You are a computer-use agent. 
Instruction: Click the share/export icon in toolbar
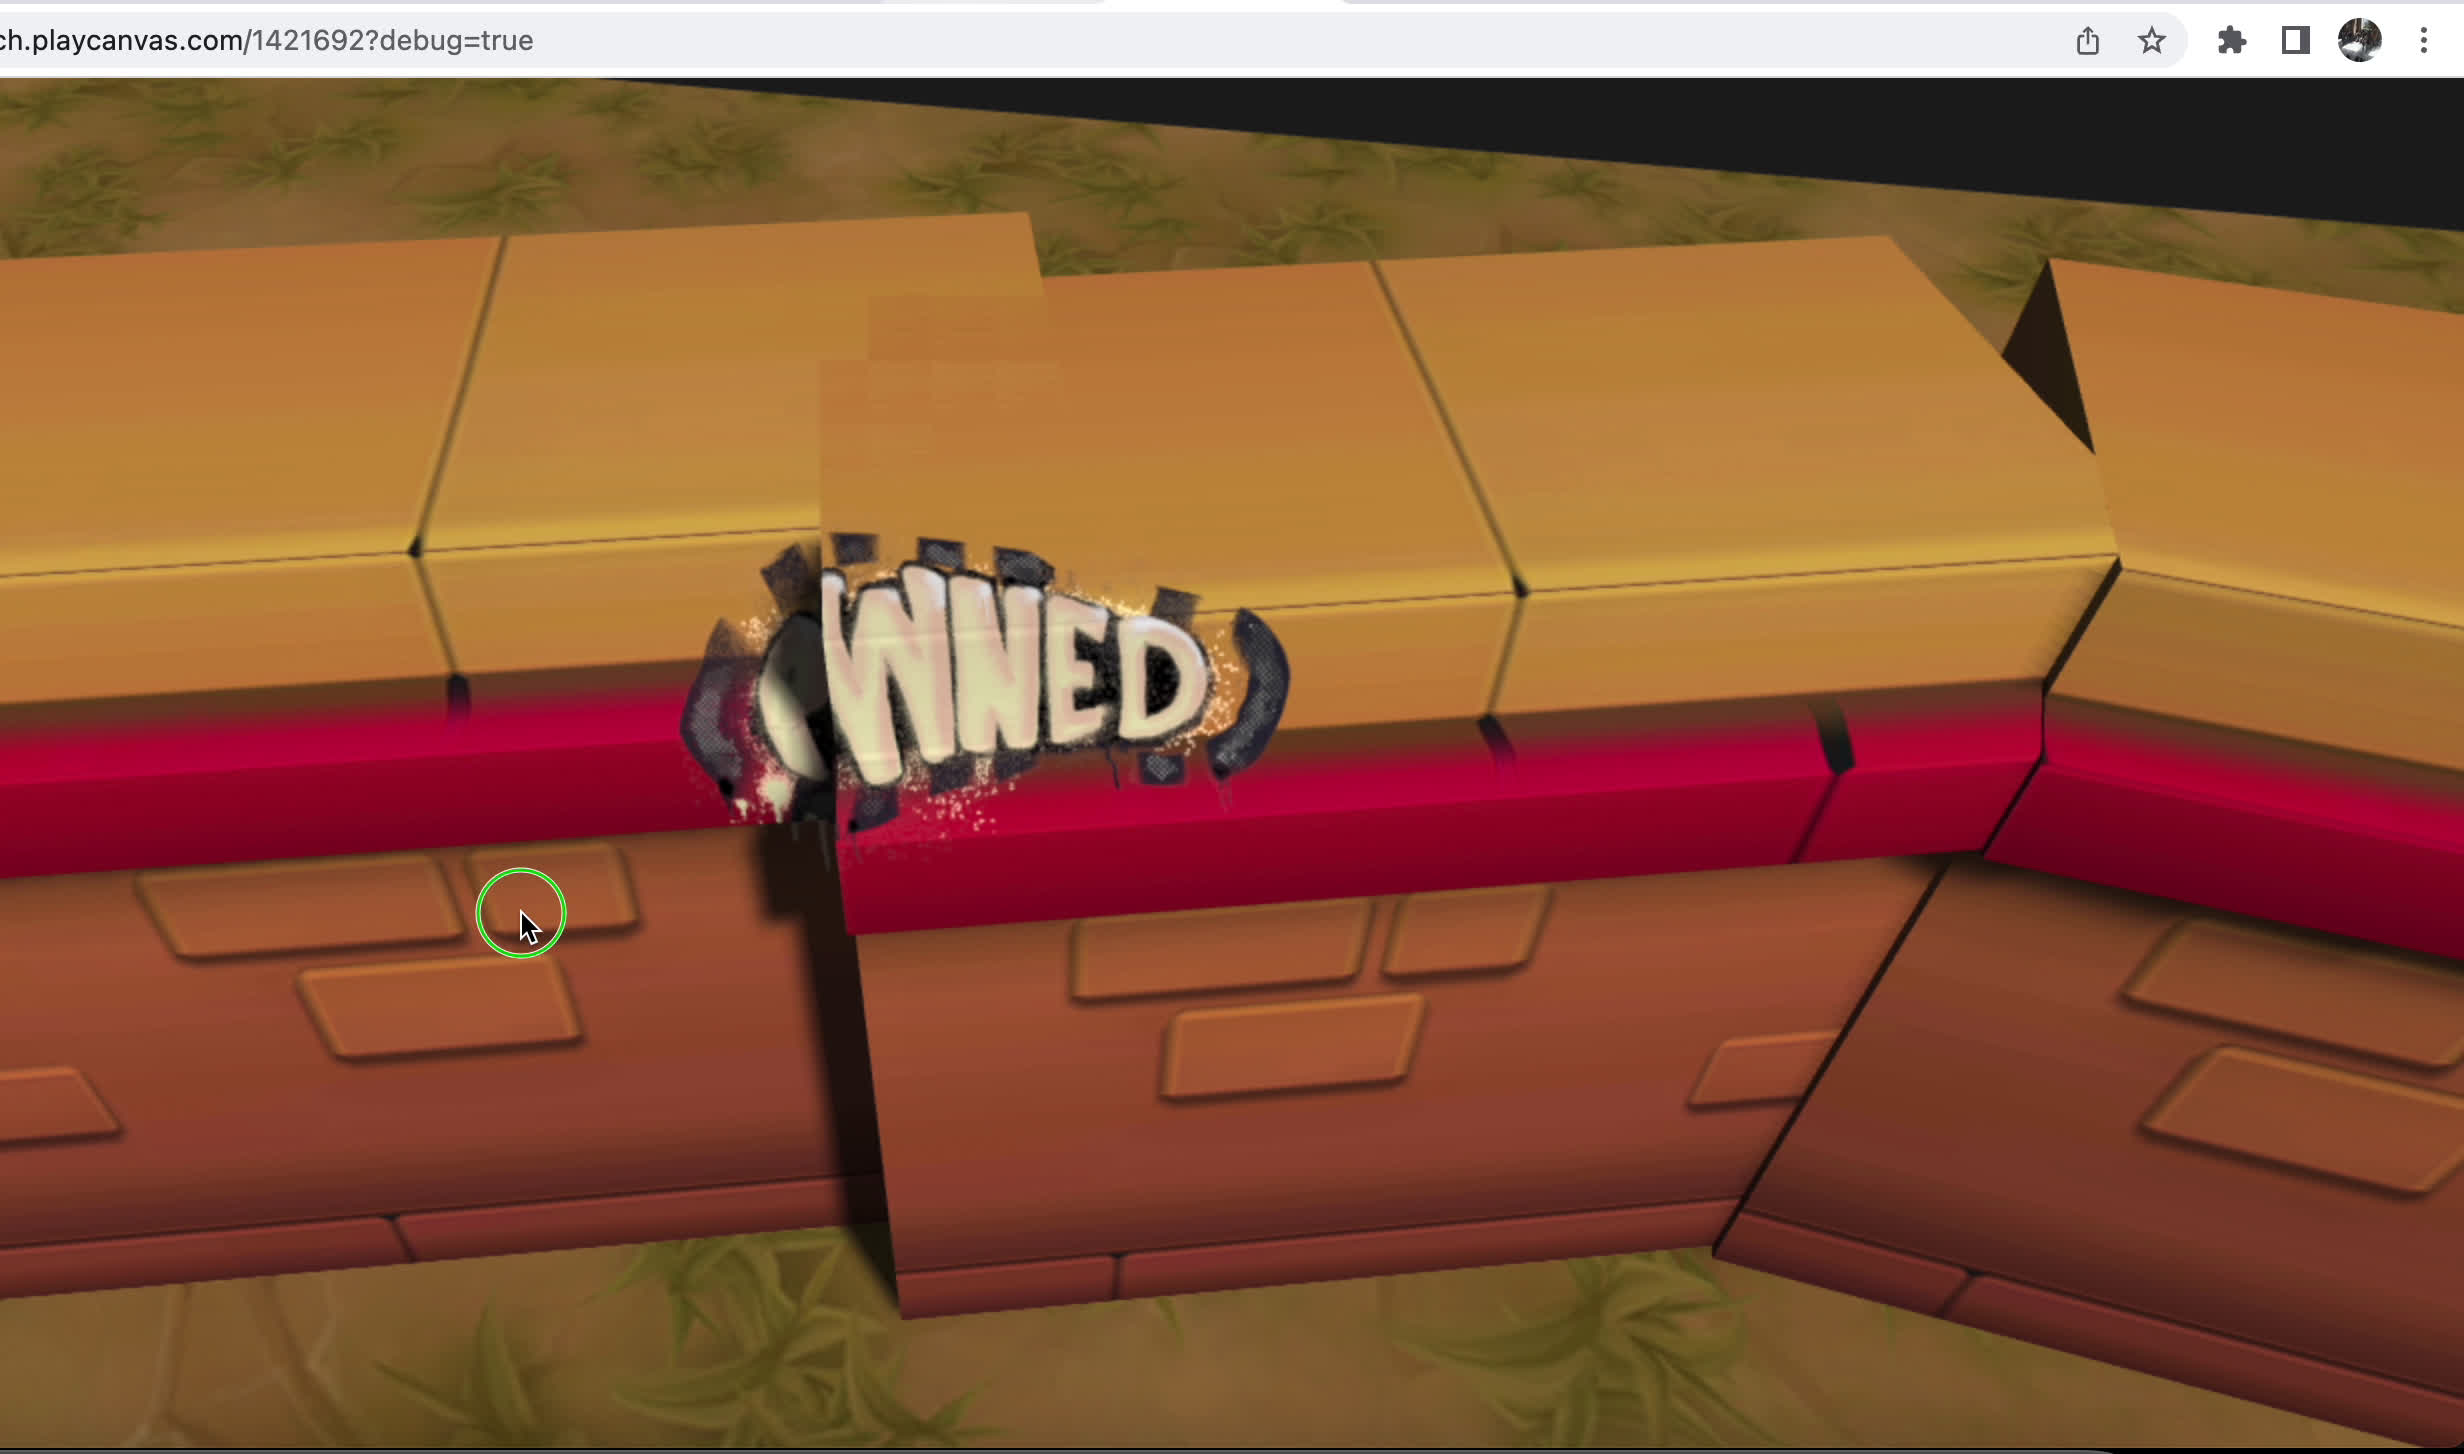click(2089, 38)
